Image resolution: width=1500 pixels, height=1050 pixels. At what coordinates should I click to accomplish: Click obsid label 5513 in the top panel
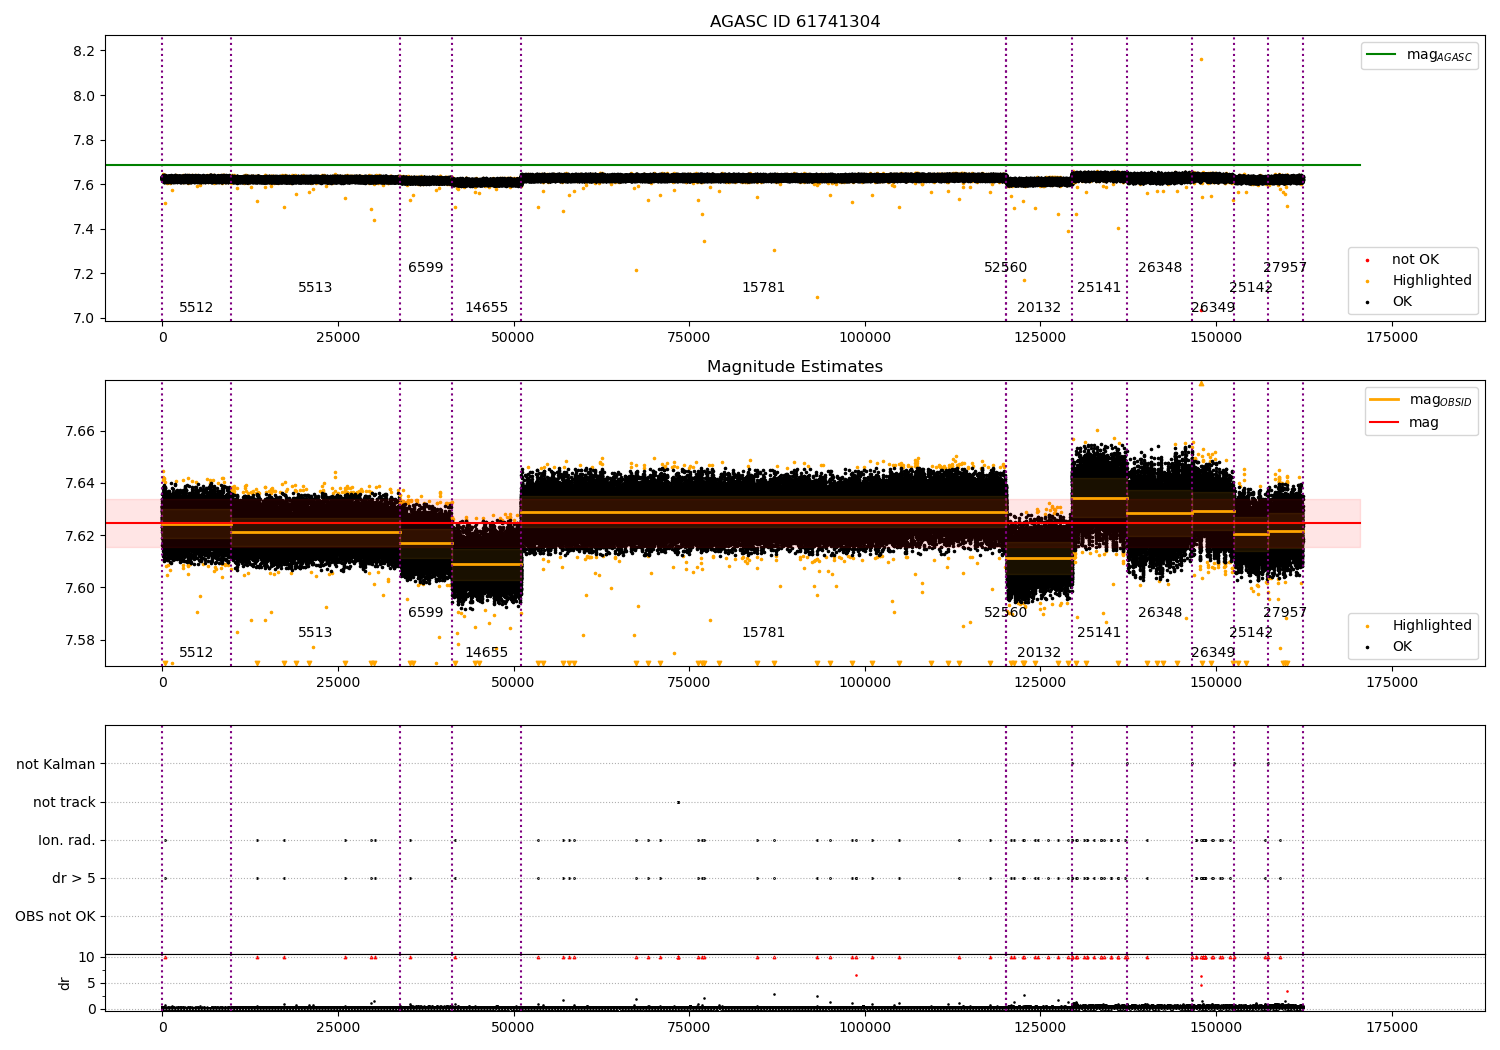point(315,288)
